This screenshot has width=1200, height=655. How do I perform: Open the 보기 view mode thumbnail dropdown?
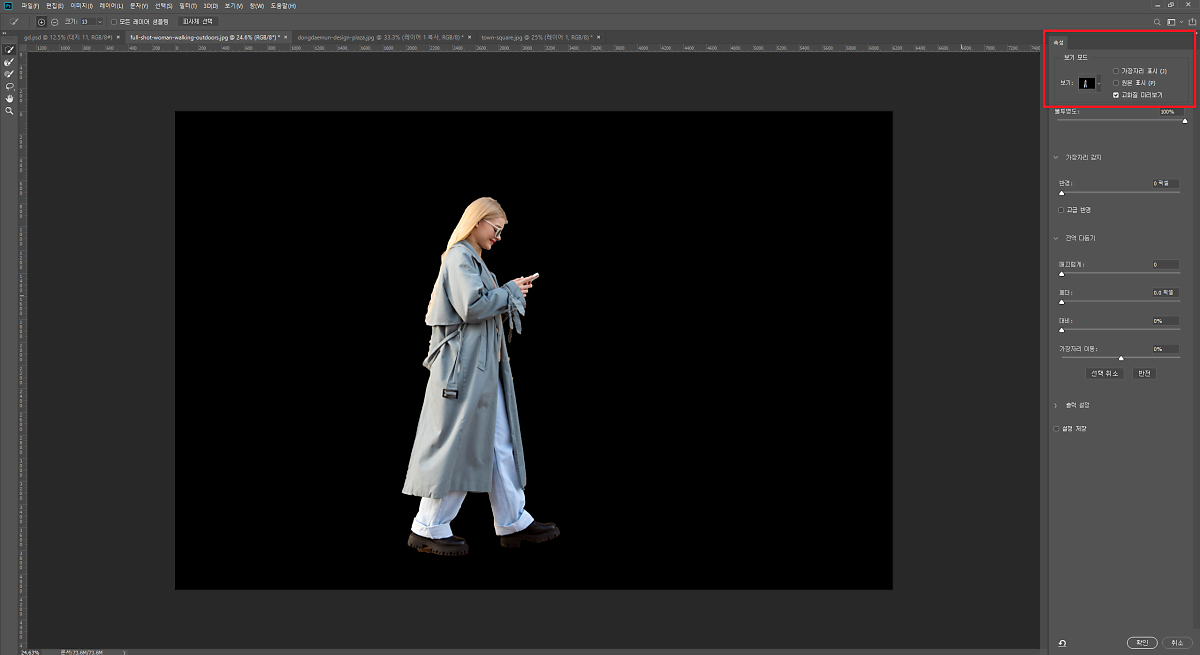(1088, 83)
